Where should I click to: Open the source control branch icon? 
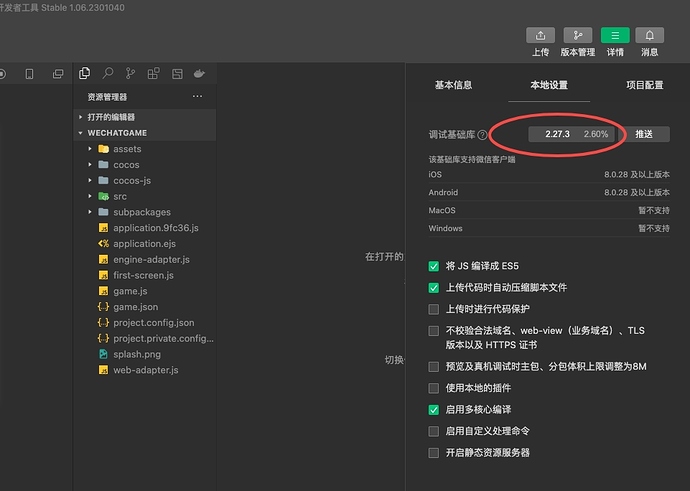pos(130,73)
